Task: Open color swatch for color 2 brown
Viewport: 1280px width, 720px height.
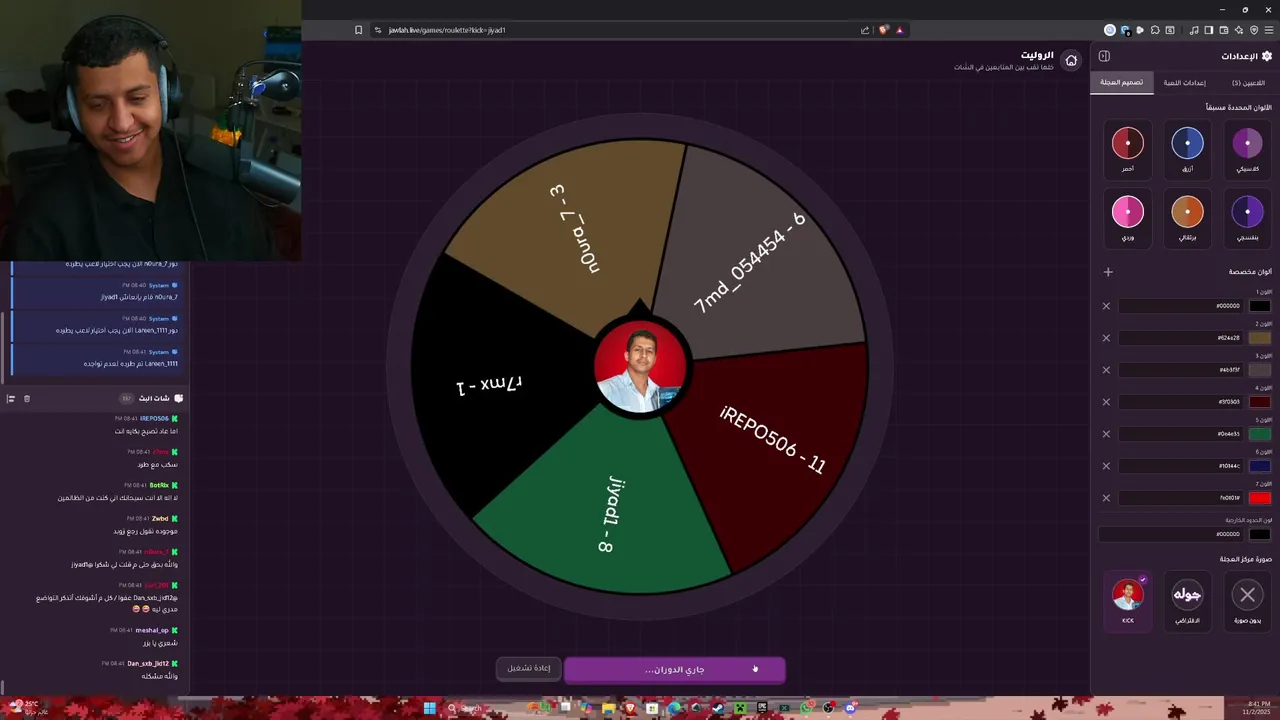Action: pyautogui.click(x=1259, y=338)
